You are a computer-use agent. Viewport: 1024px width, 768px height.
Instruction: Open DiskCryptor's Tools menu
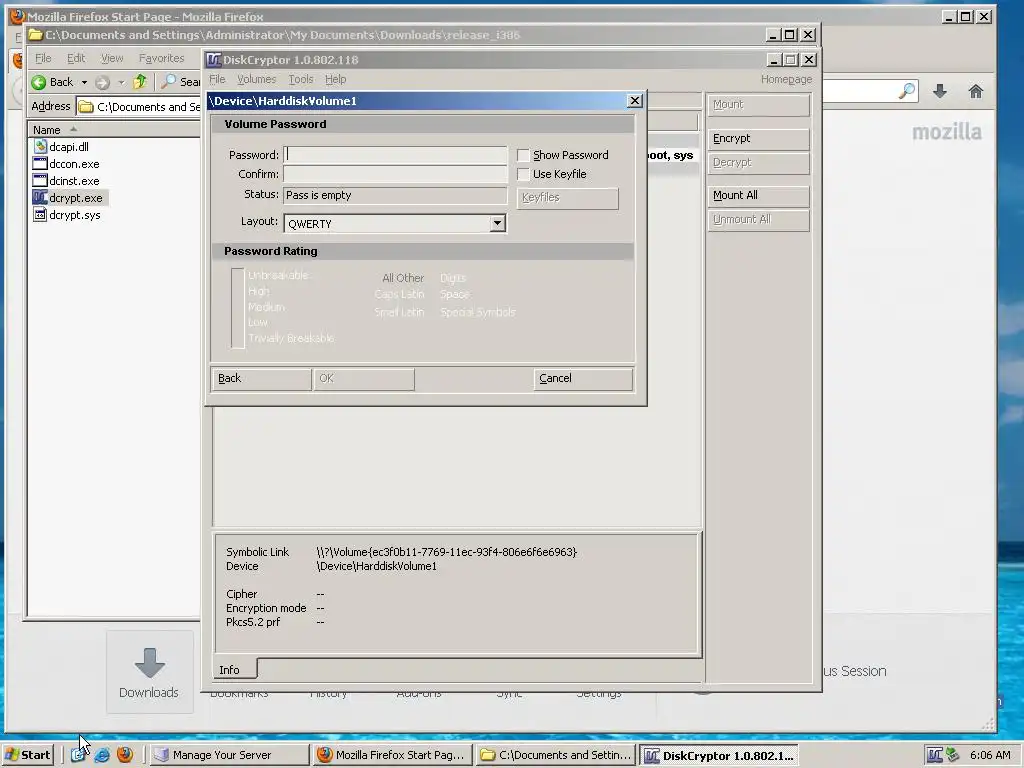click(x=300, y=79)
